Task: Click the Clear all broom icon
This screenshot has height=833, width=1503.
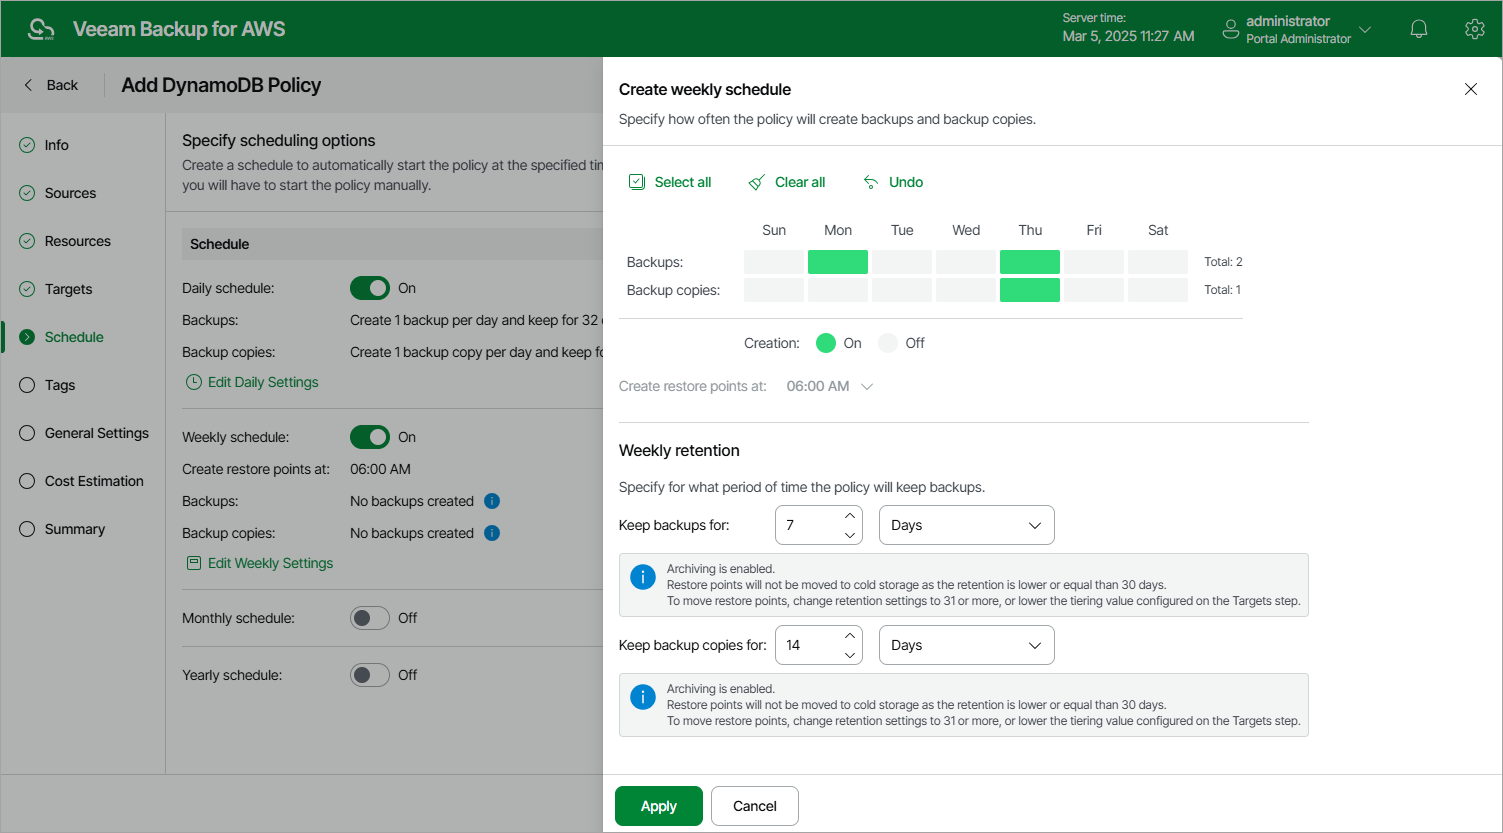Action: click(x=757, y=182)
